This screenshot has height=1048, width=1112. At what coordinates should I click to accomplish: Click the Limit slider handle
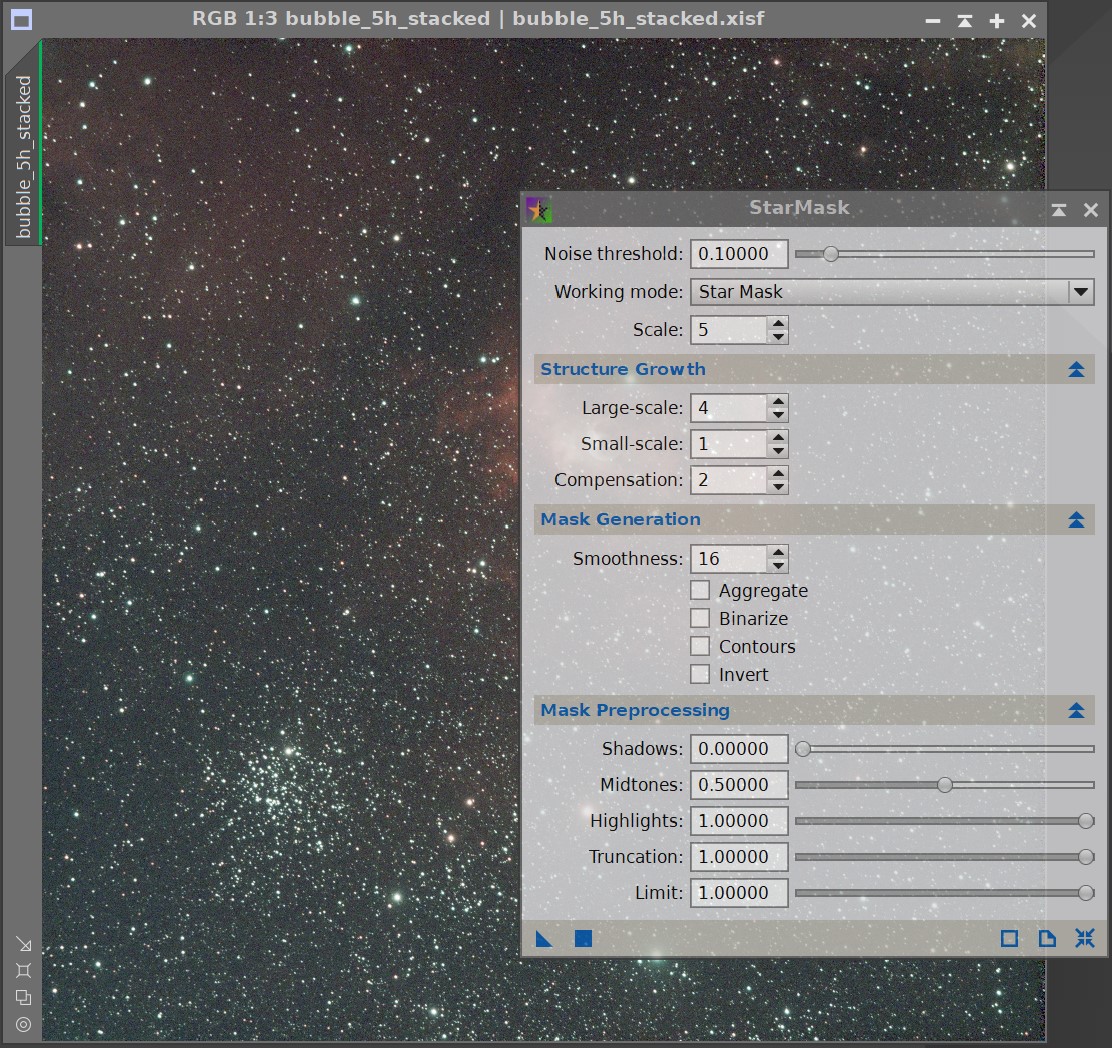(1086, 893)
